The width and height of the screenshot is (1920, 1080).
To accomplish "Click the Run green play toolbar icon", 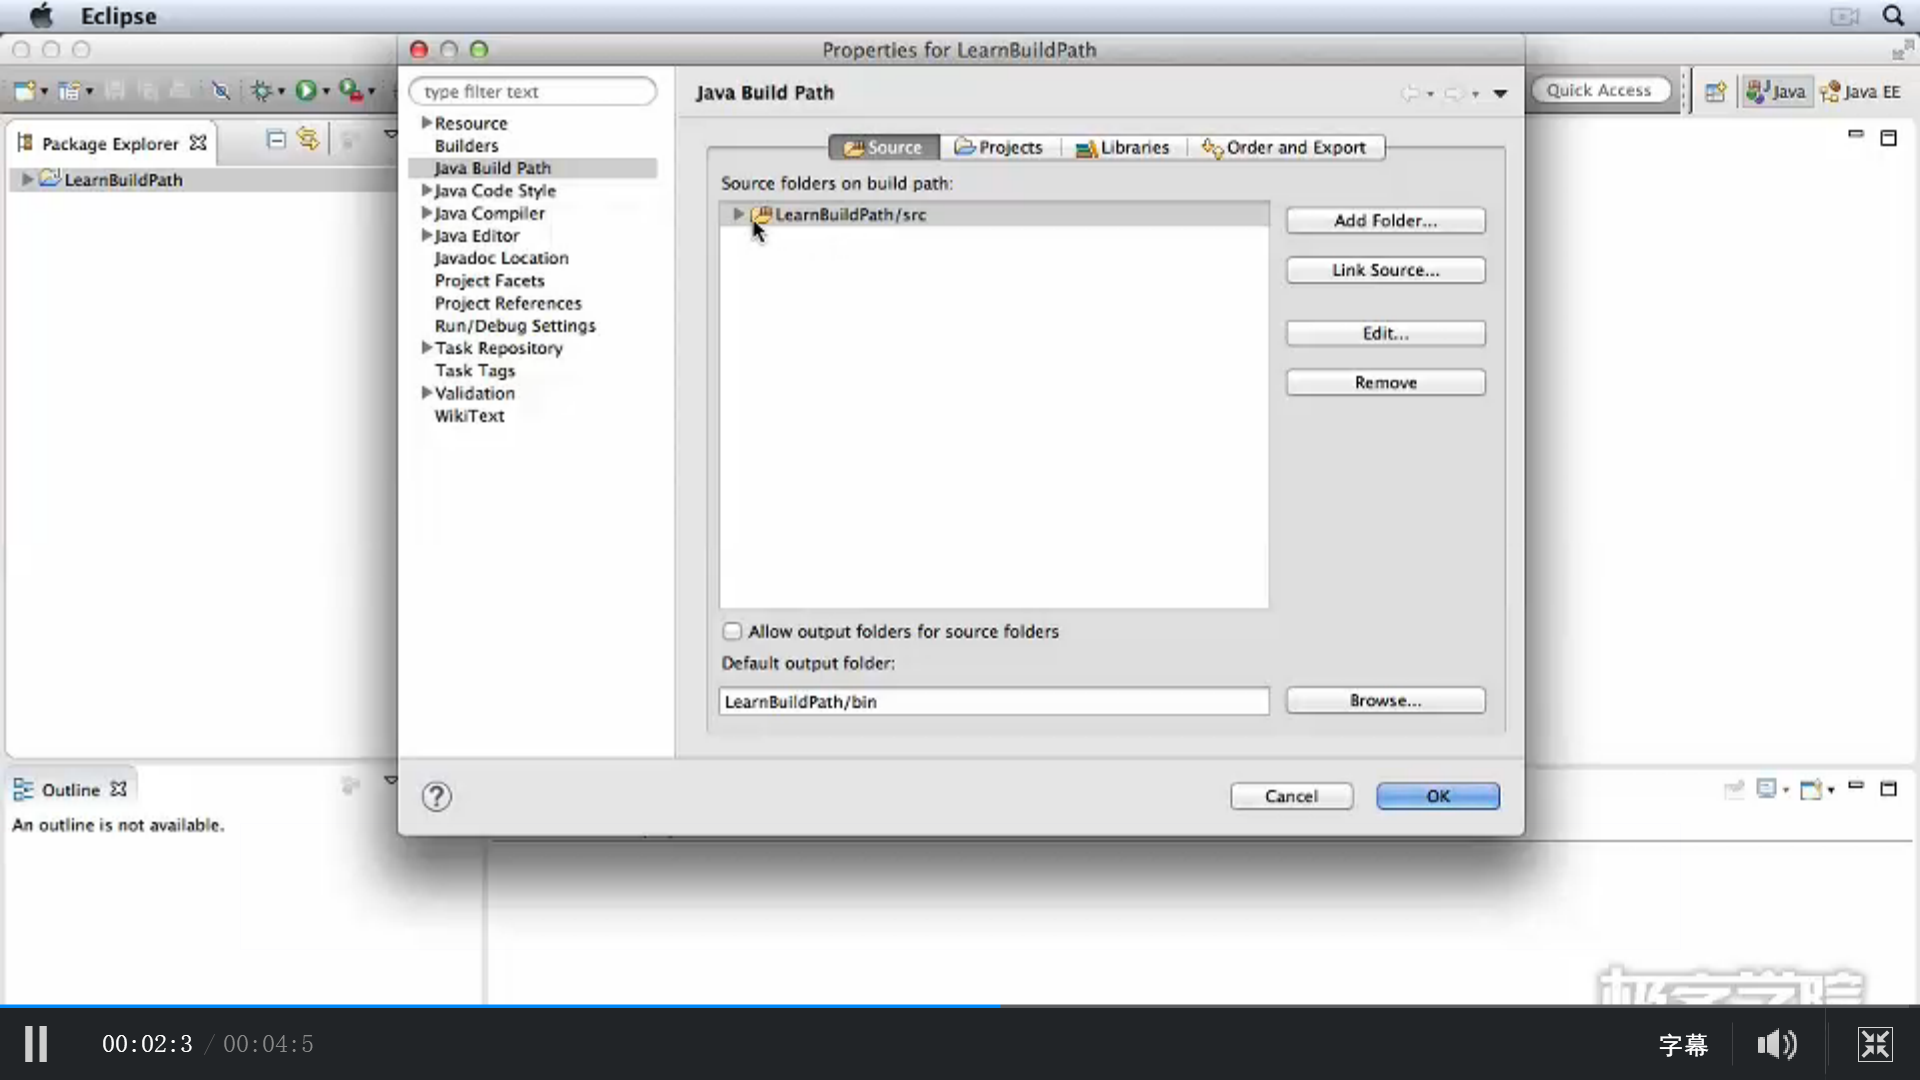I will point(305,91).
